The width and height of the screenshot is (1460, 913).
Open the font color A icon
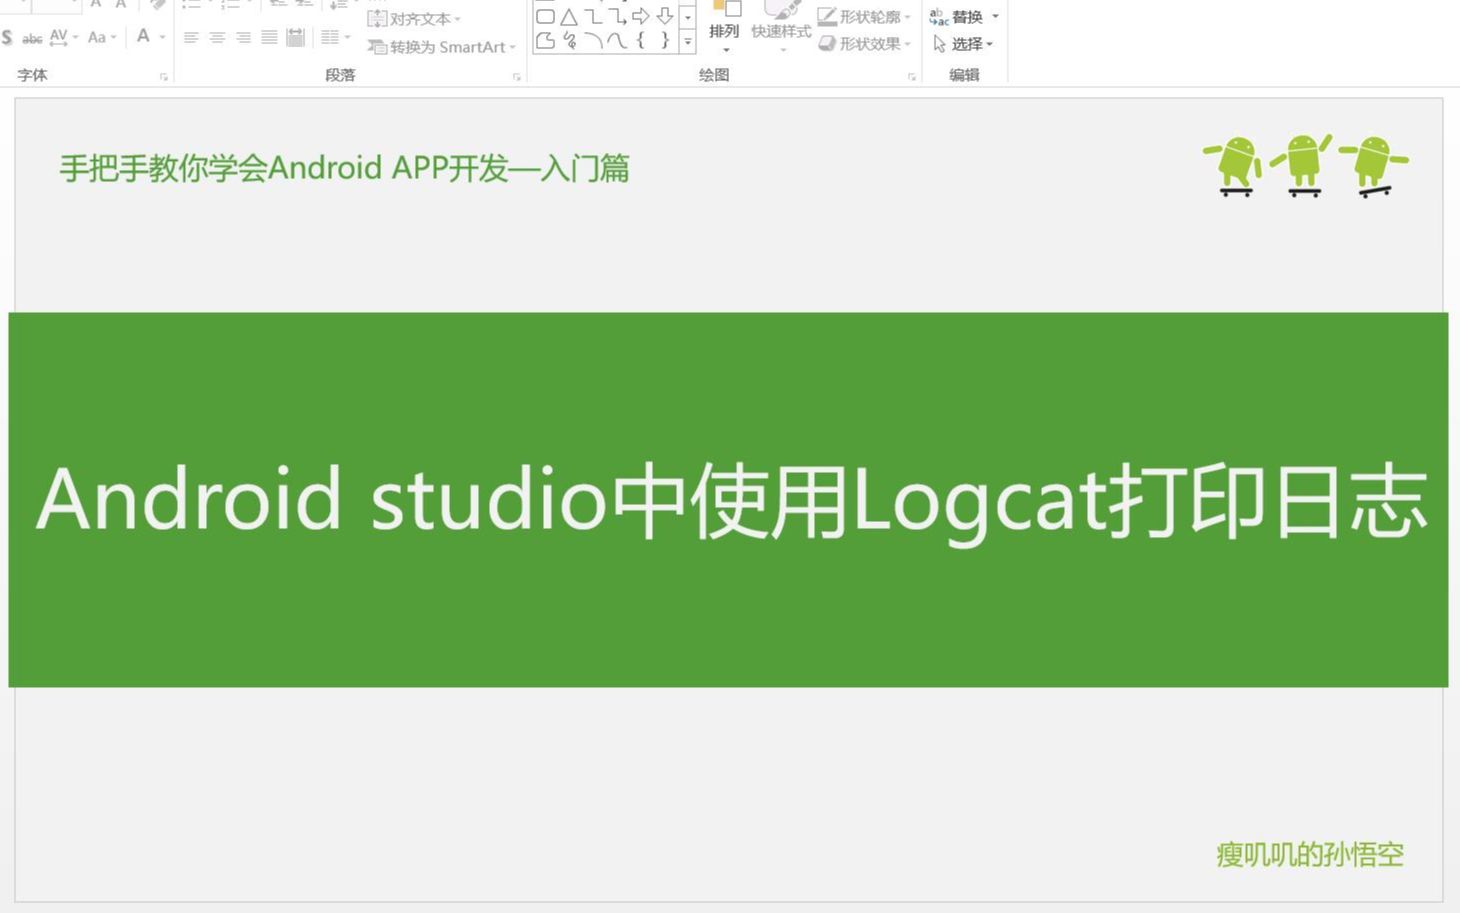pos(143,38)
